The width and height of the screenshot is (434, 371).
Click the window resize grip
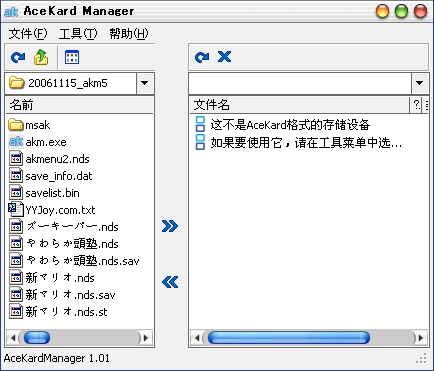(x=422, y=358)
